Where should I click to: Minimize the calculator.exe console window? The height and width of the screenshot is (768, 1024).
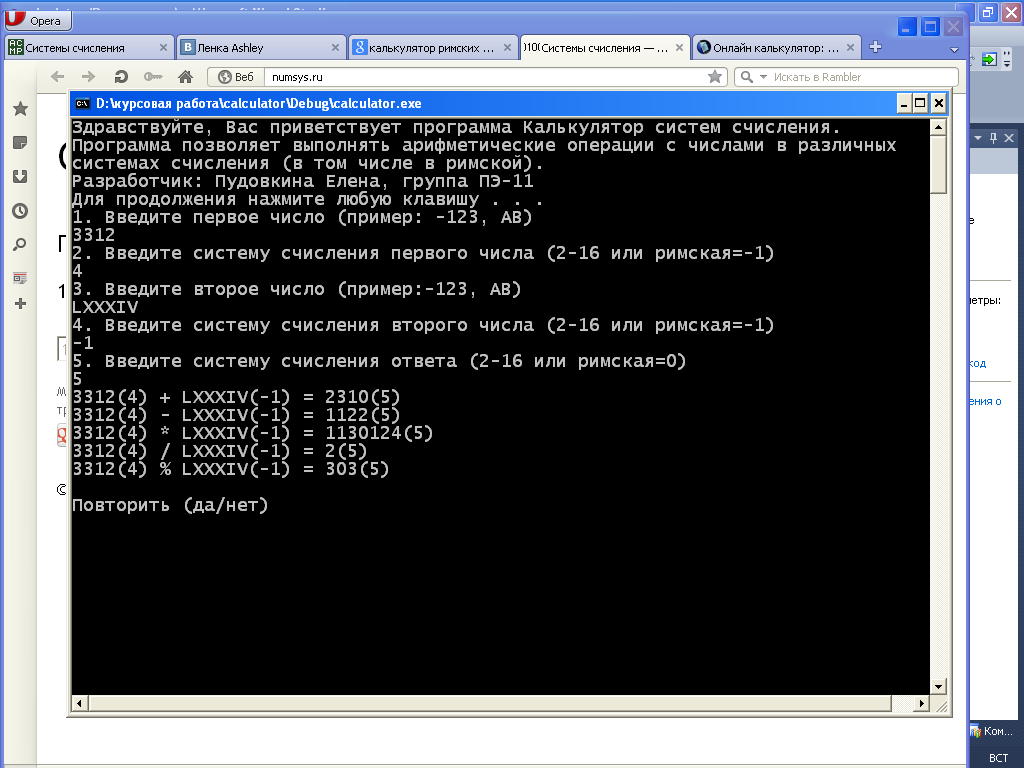pyautogui.click(x=904, y=103)
